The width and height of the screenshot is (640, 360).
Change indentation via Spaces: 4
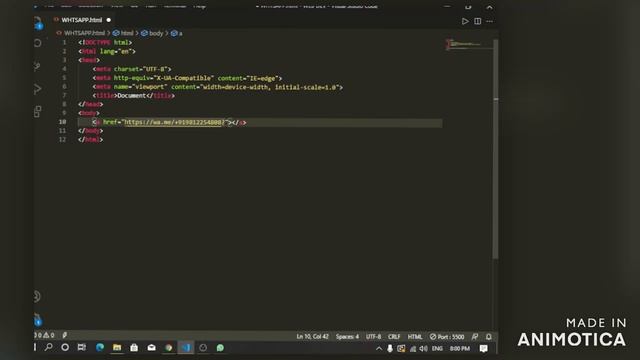click(347, 336)
